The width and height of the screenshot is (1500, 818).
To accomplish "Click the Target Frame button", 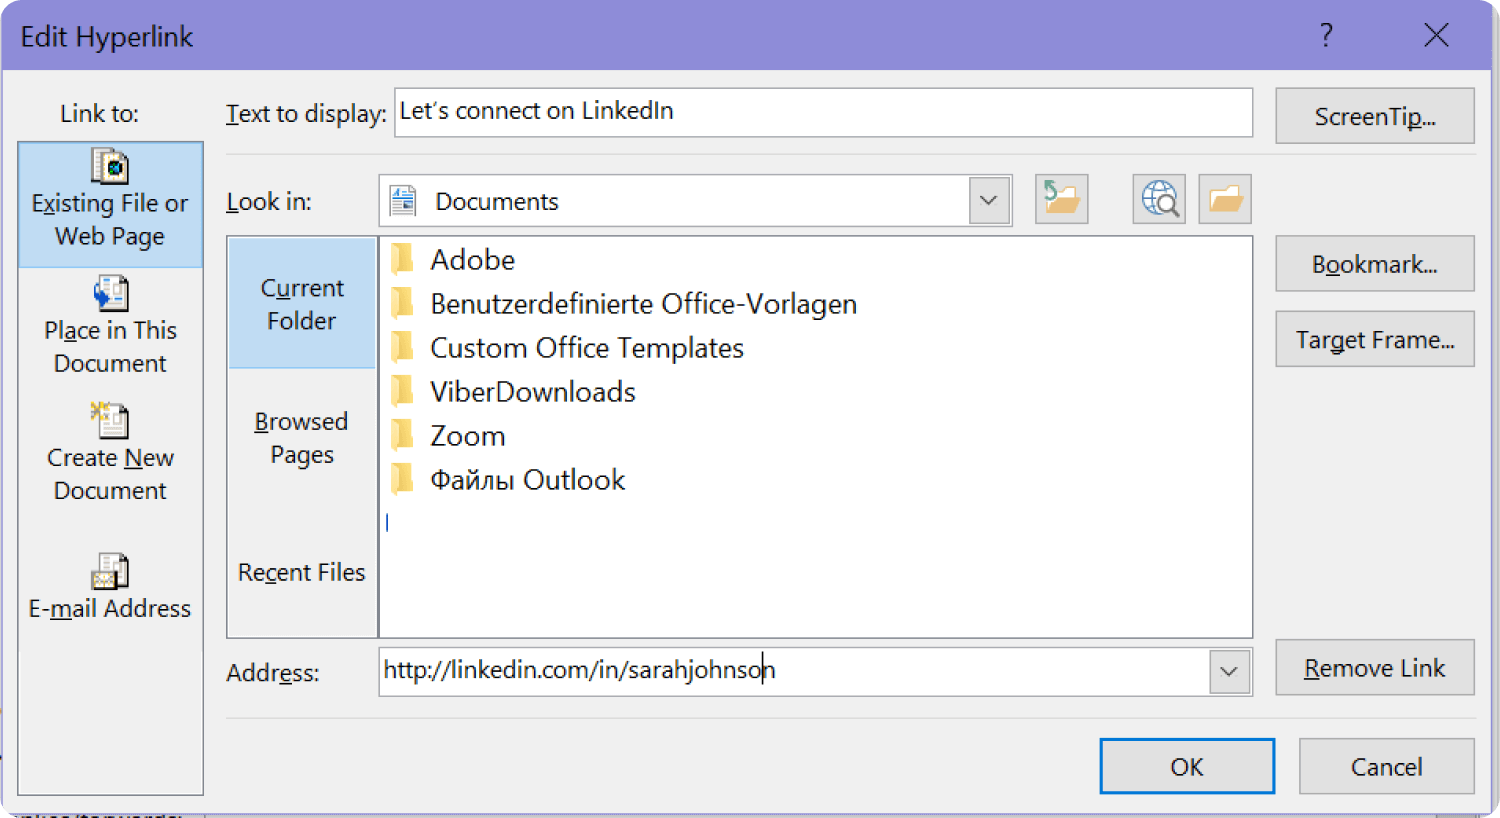I will tap(1375, 339).
